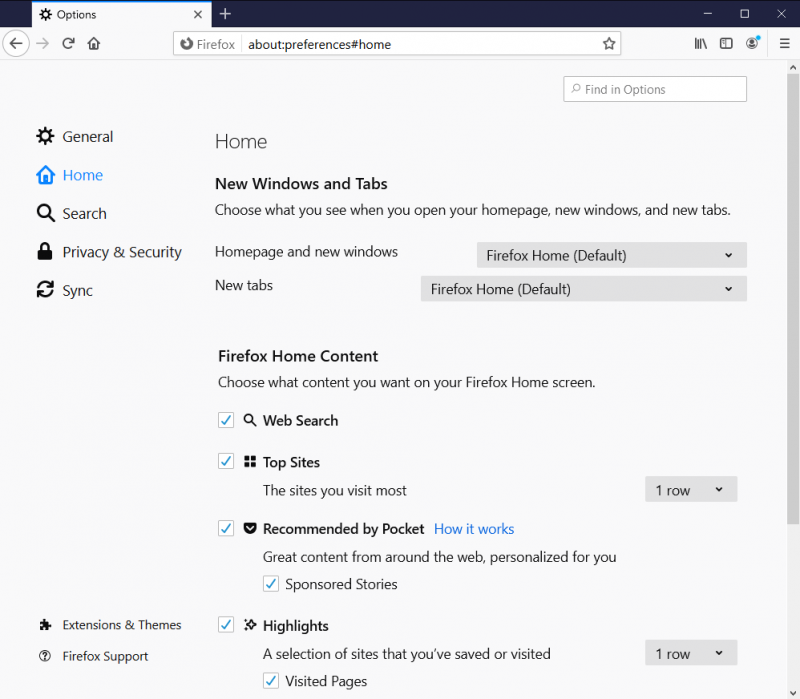Click the magnifier icon beside Web Search
The width and height of the screenshot is (800, 699).
point(249,420)
